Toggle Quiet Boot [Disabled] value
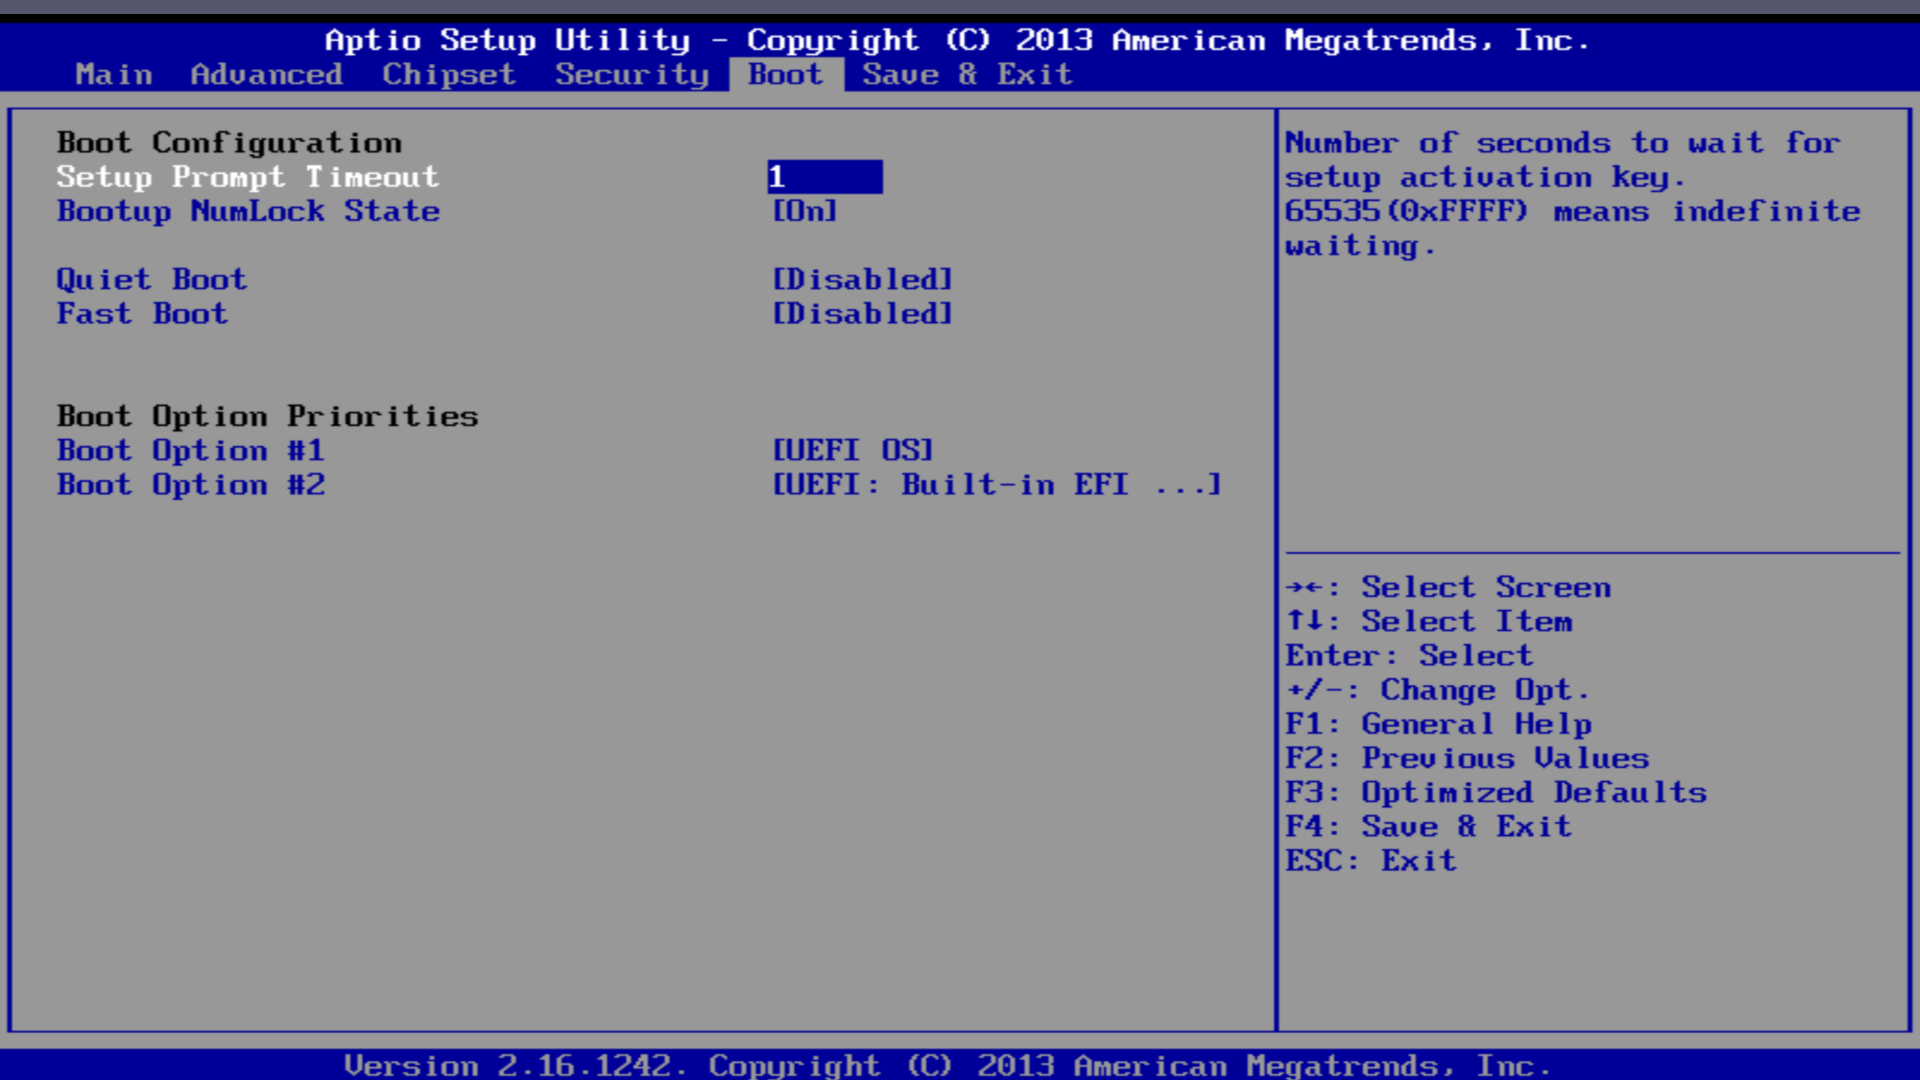The image size is (1920, 1080). tap(862, 280)
